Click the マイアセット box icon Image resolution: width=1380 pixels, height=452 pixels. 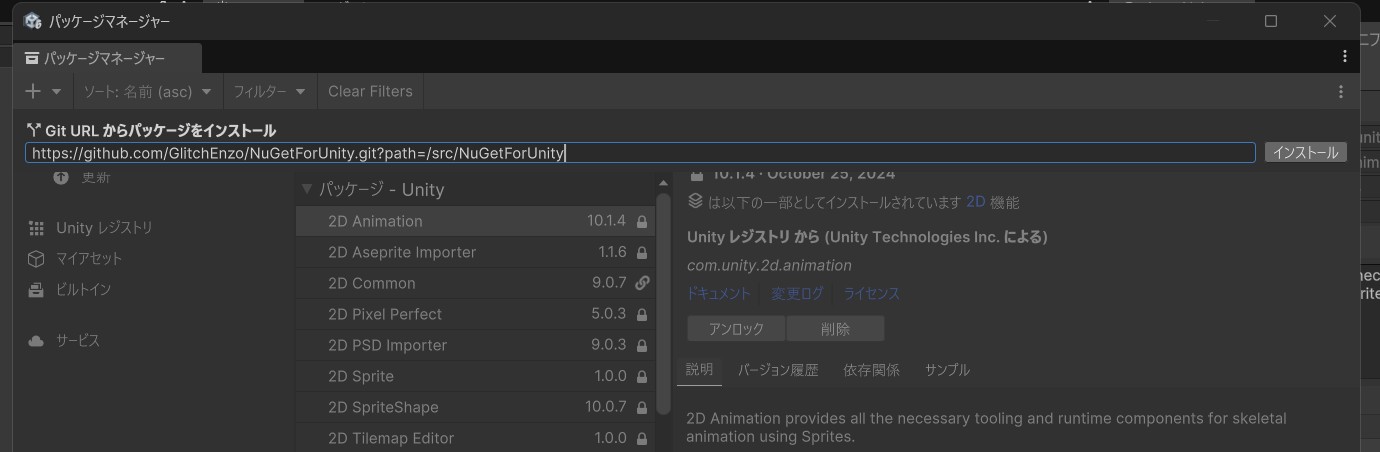point(37,259)
